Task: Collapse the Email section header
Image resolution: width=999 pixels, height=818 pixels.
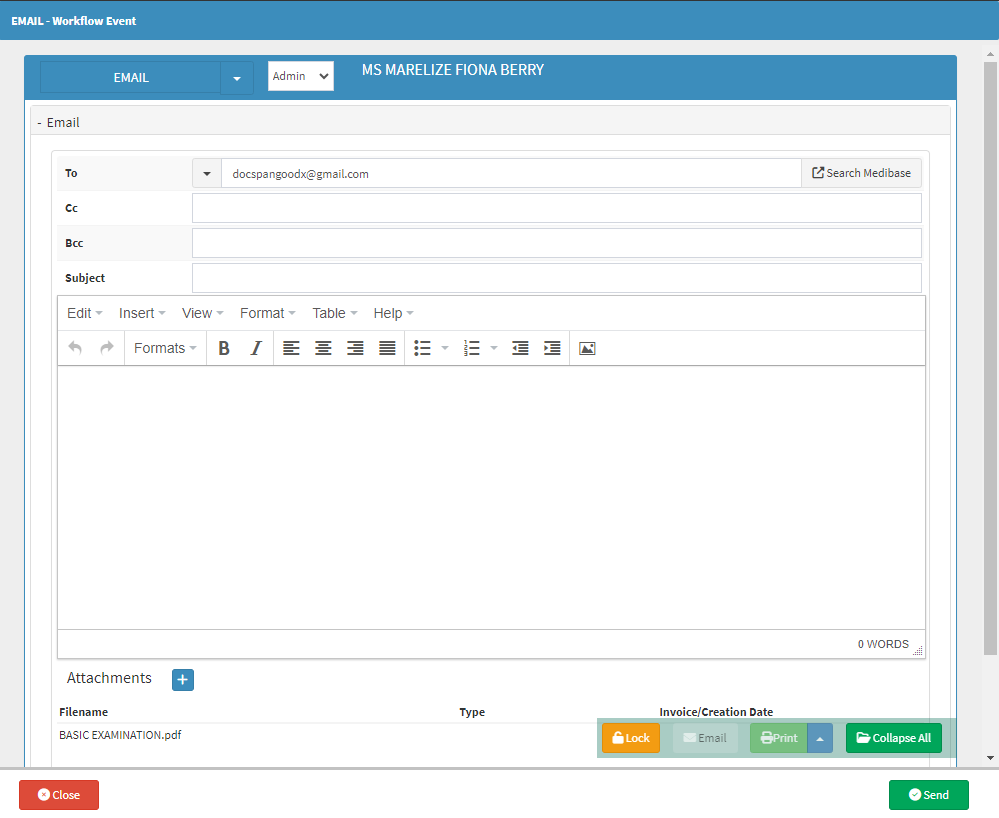Action: tap(58, 122)
